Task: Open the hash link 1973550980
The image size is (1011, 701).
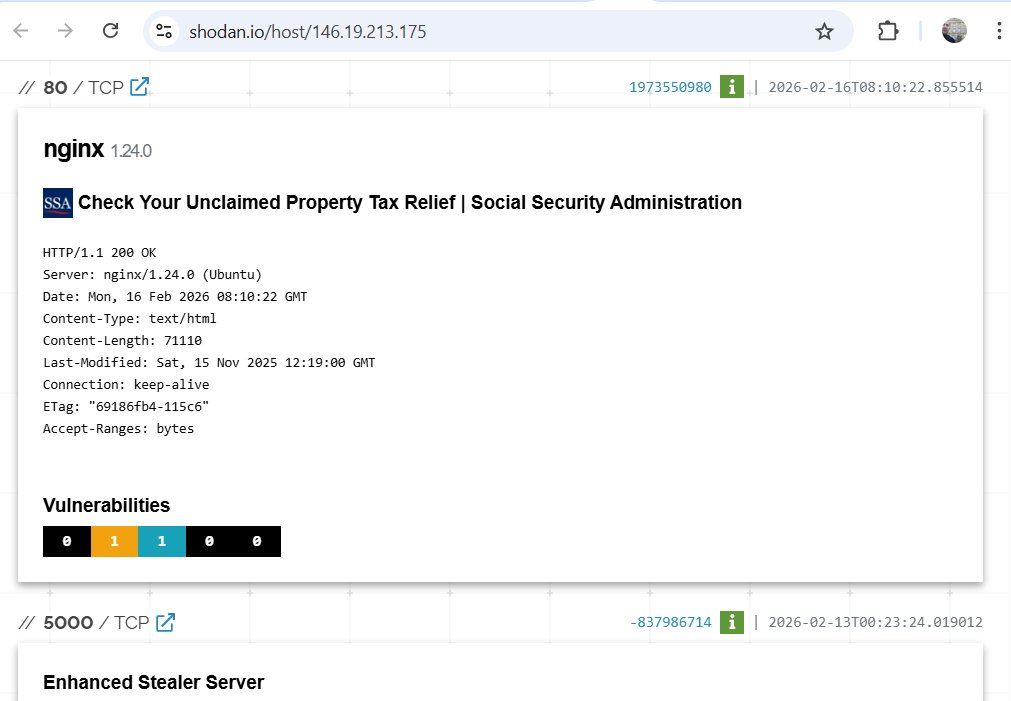Action: pyautogui.click(x=670, y=87)
